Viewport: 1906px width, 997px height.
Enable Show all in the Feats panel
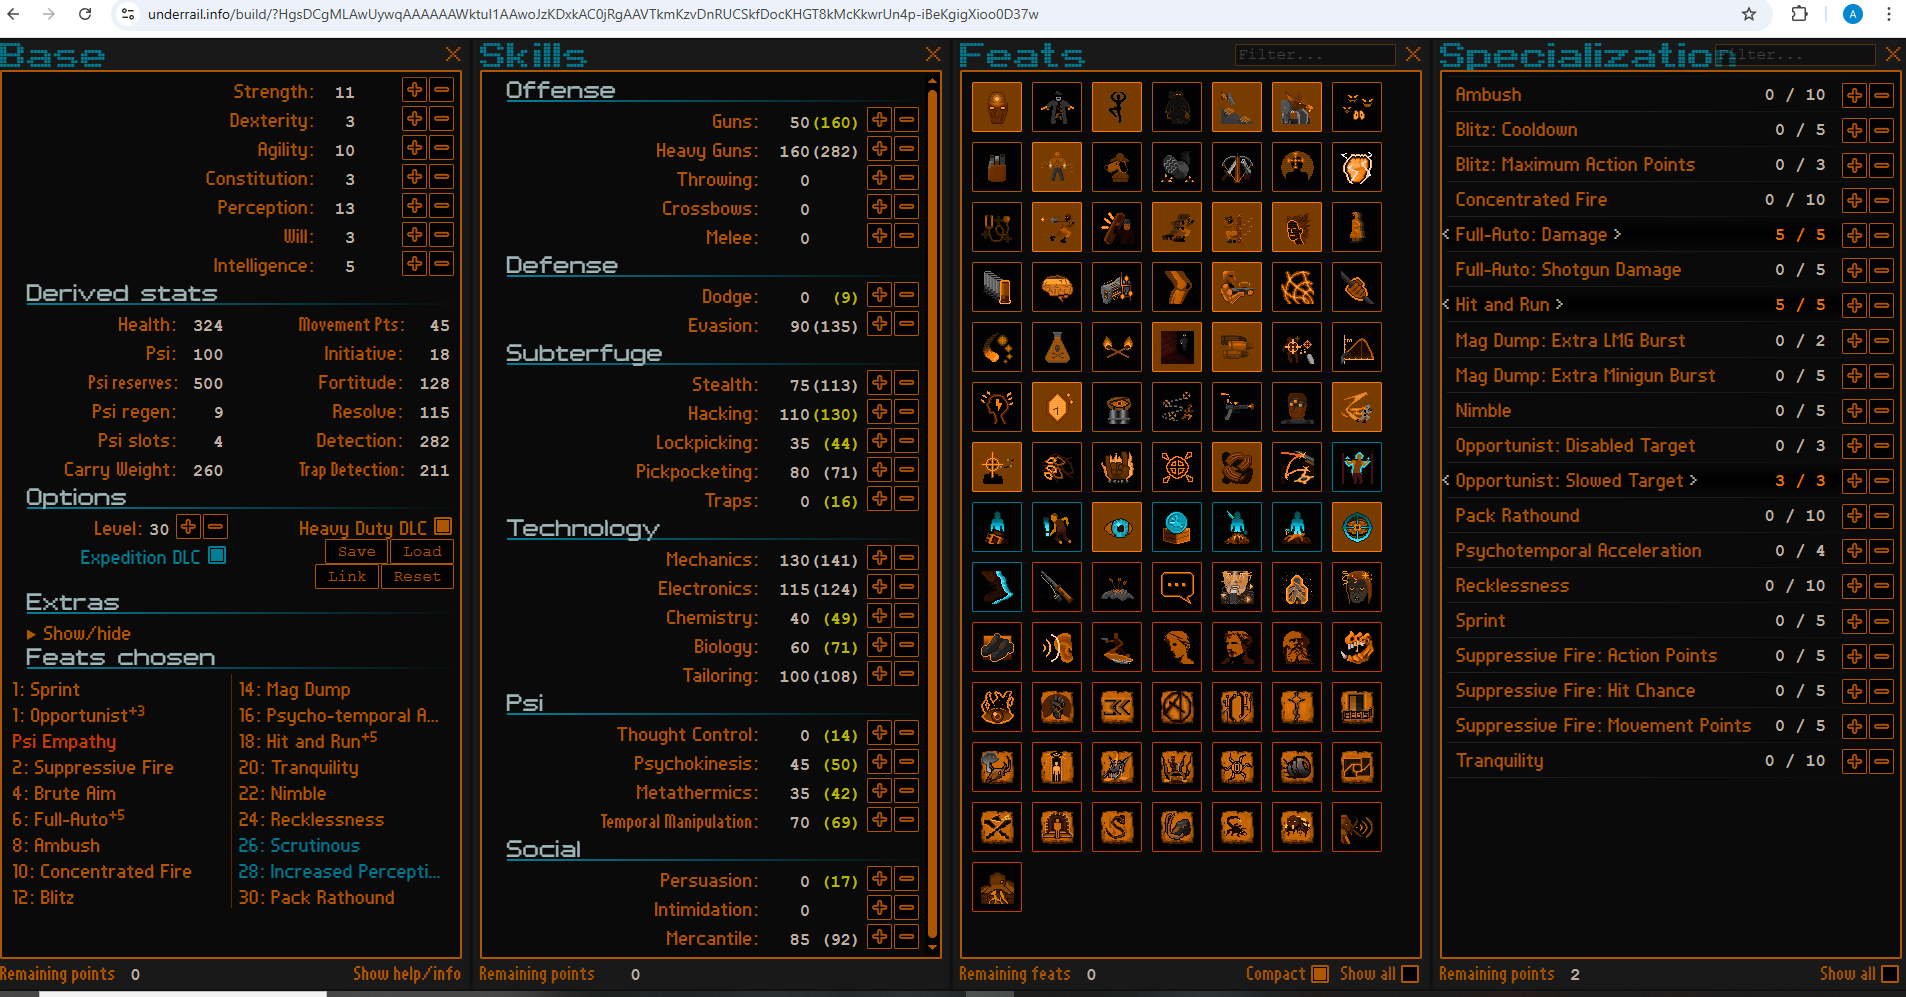coord(1410,973)
